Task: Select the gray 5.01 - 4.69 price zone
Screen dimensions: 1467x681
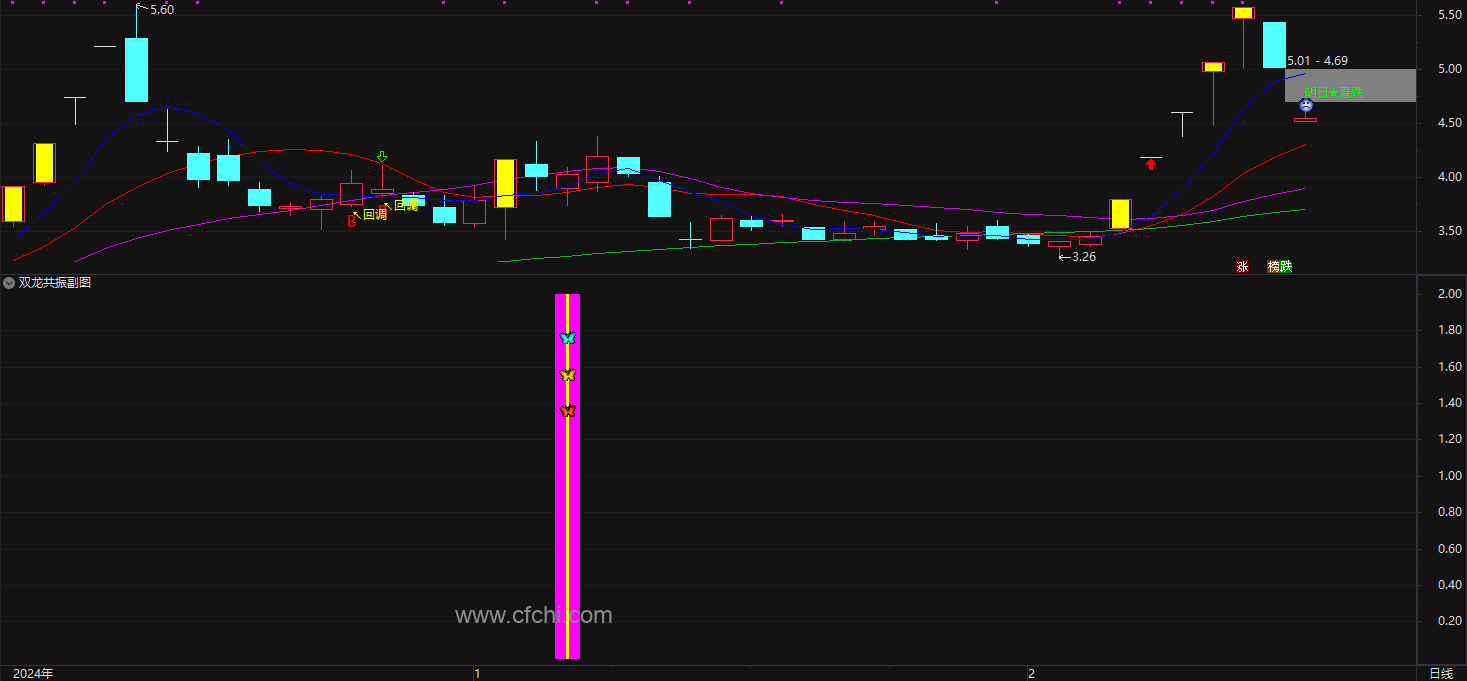Action: click(x=1351, y=86)
